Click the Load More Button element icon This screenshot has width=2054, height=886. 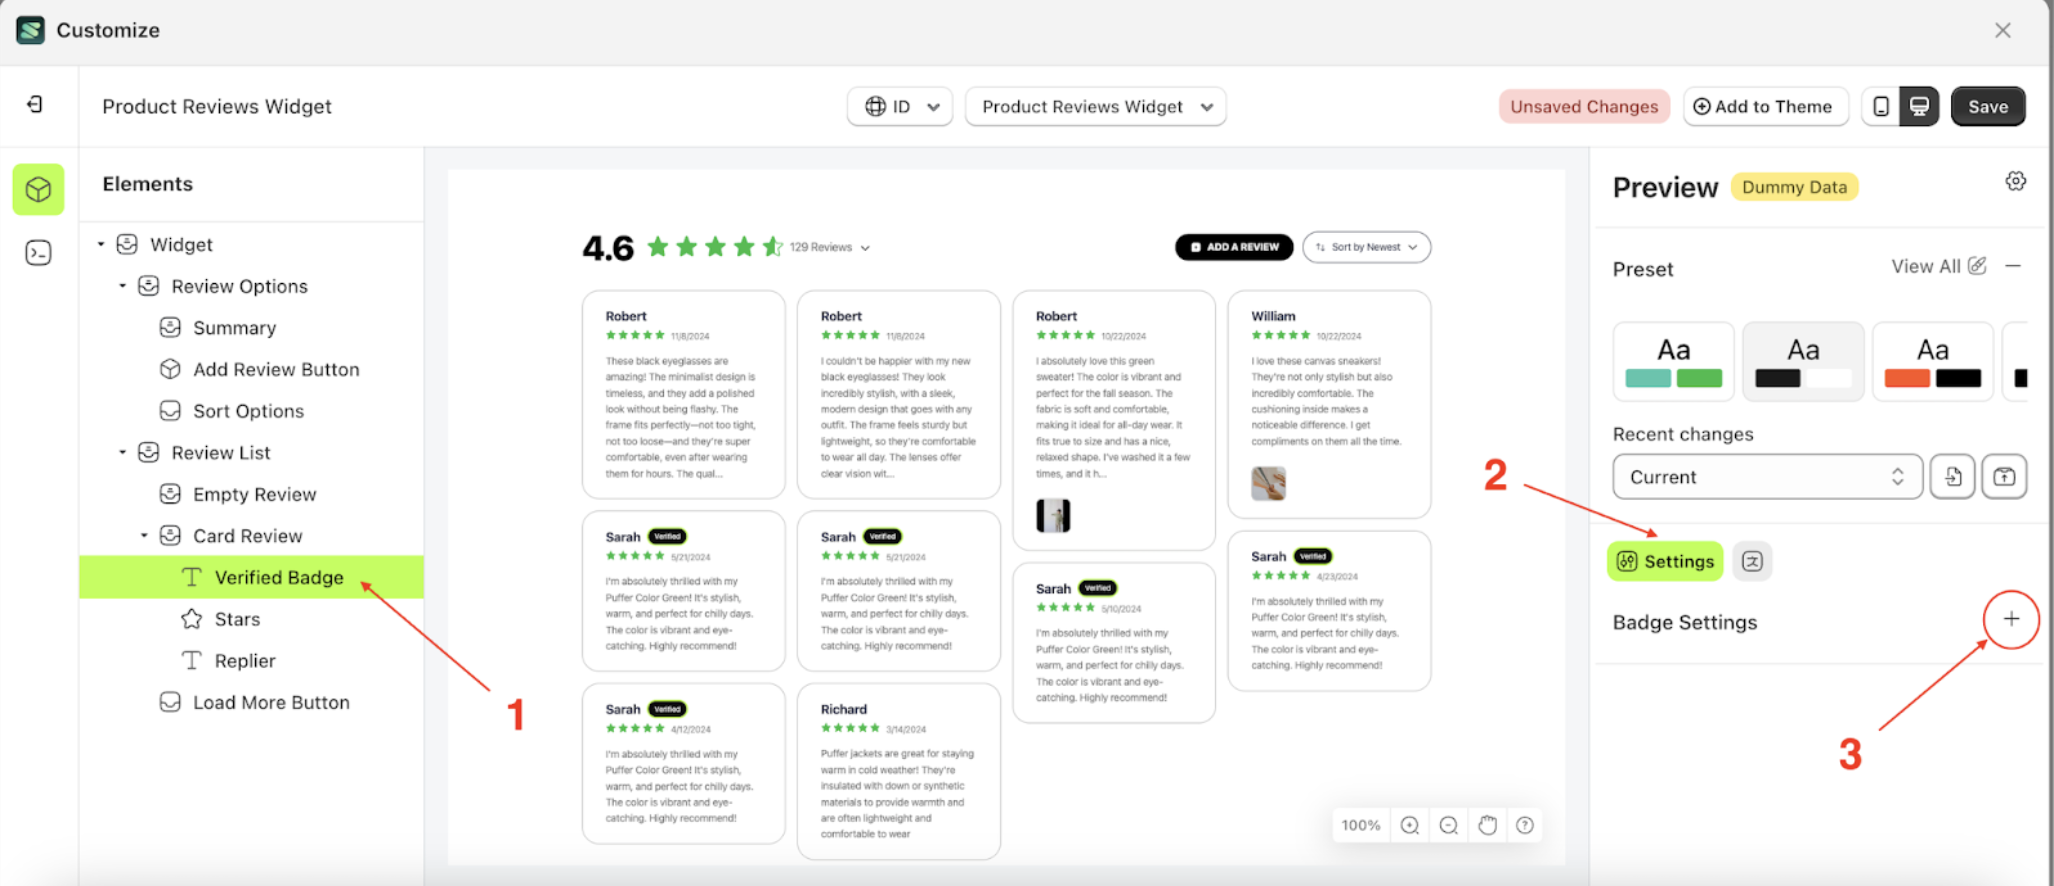coord(170,702)
